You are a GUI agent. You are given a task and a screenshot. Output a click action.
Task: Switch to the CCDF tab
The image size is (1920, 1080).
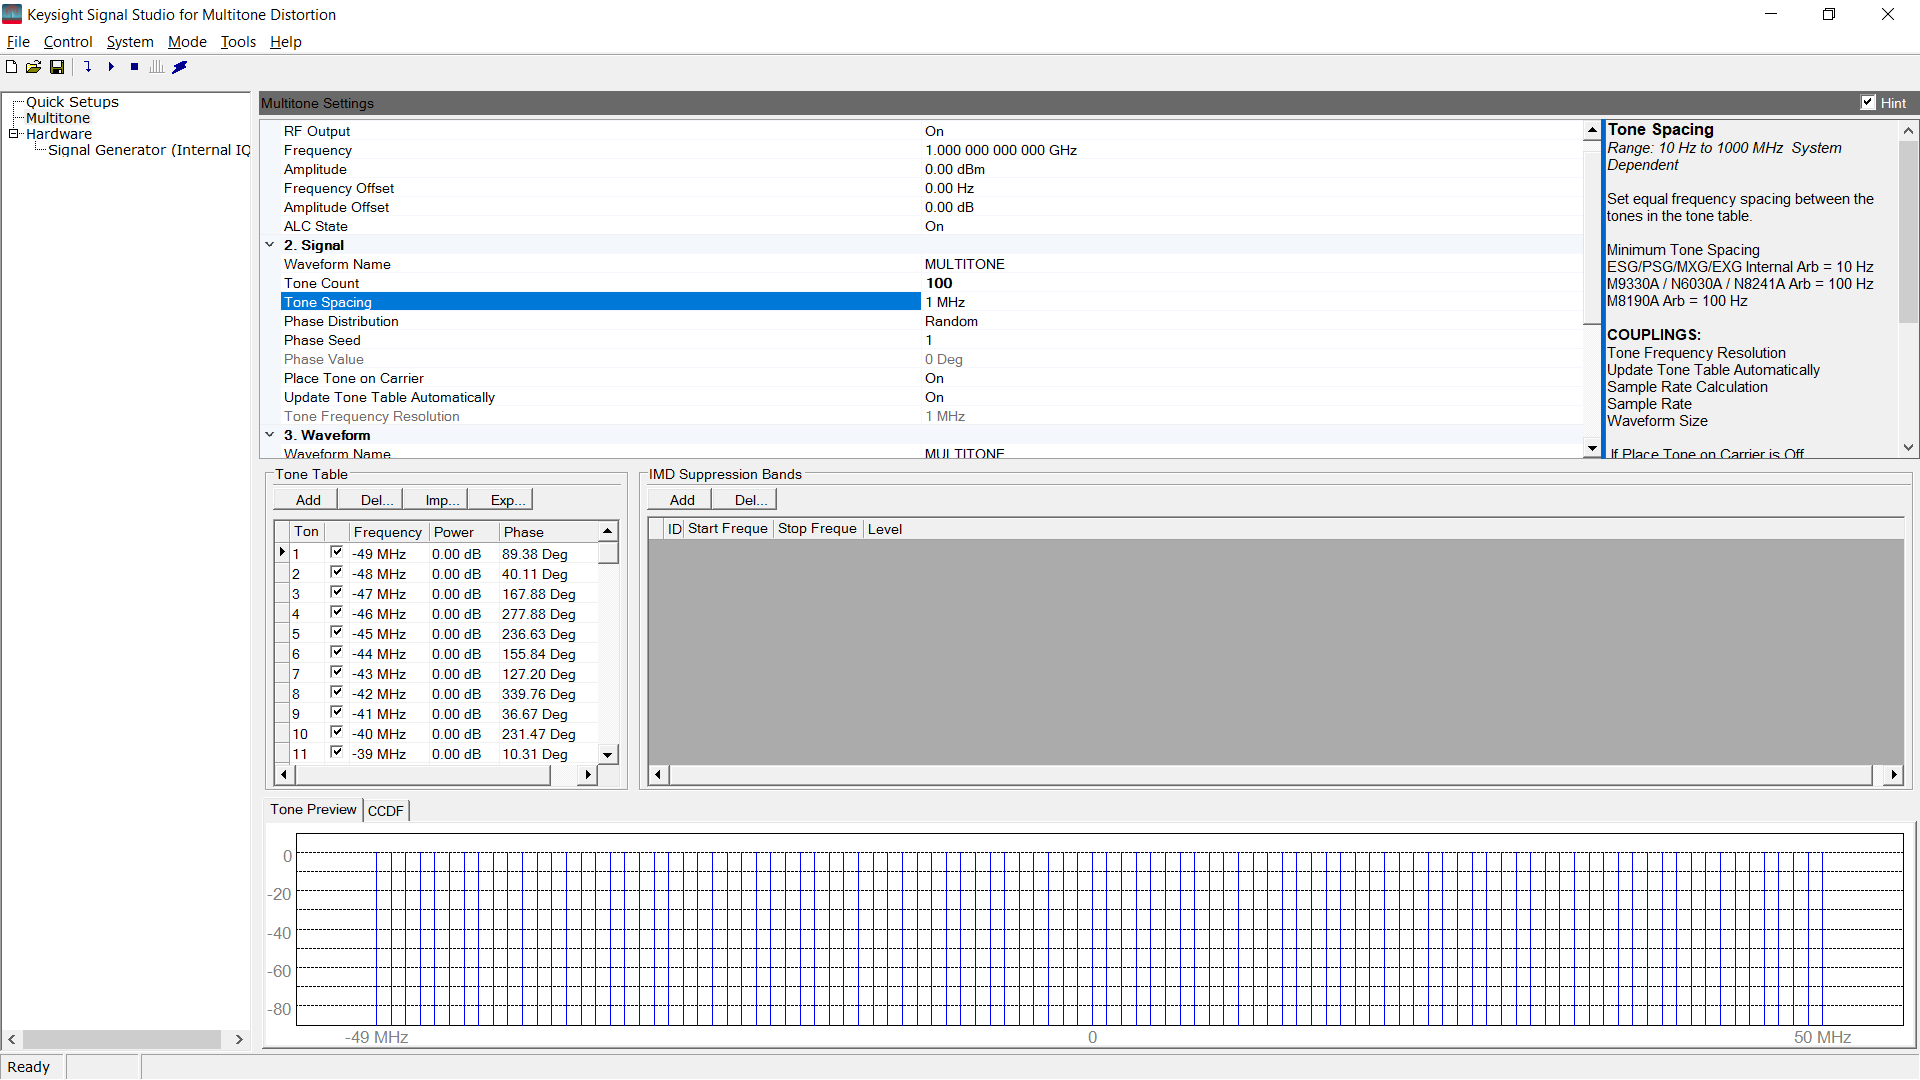tap(386, 811)
